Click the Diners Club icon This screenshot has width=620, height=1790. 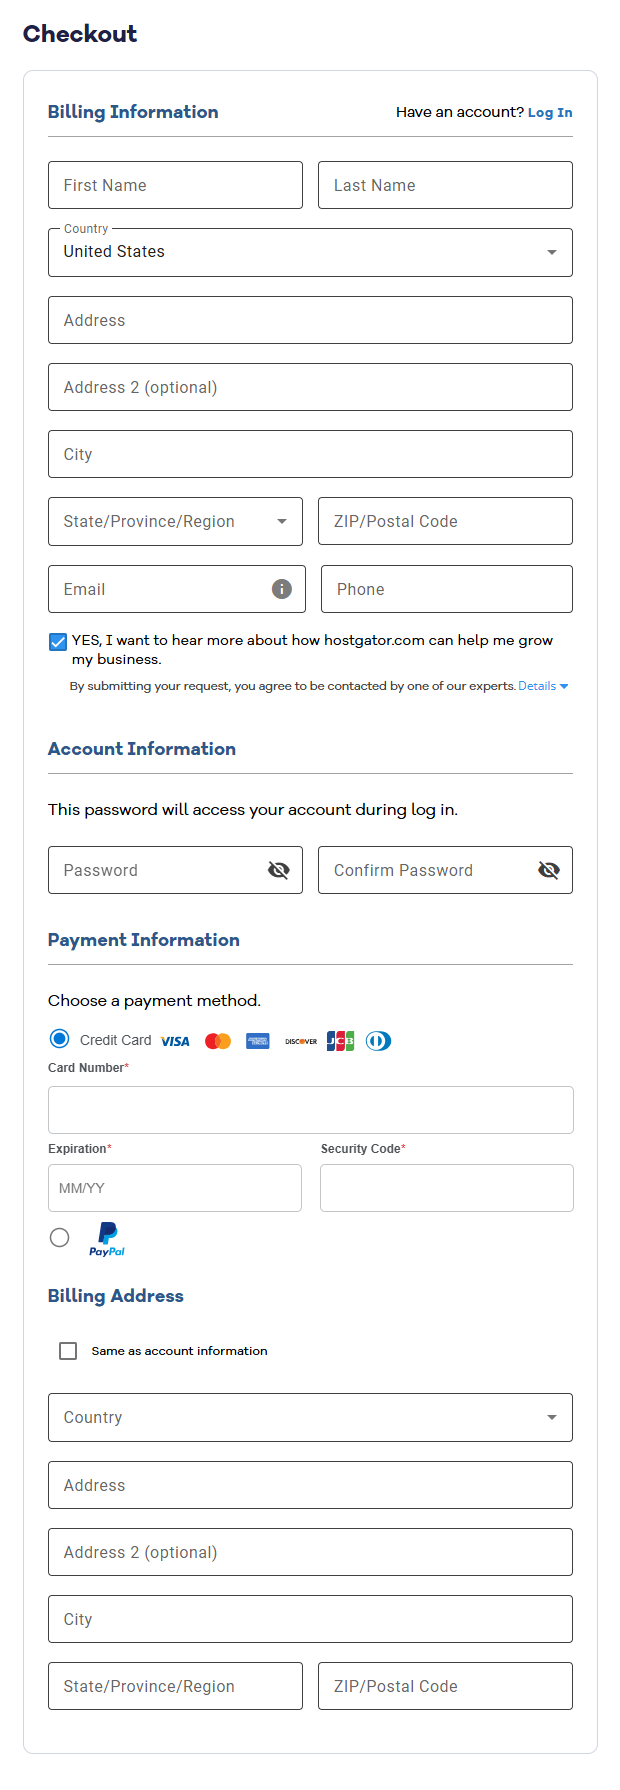coord(378,1040)
